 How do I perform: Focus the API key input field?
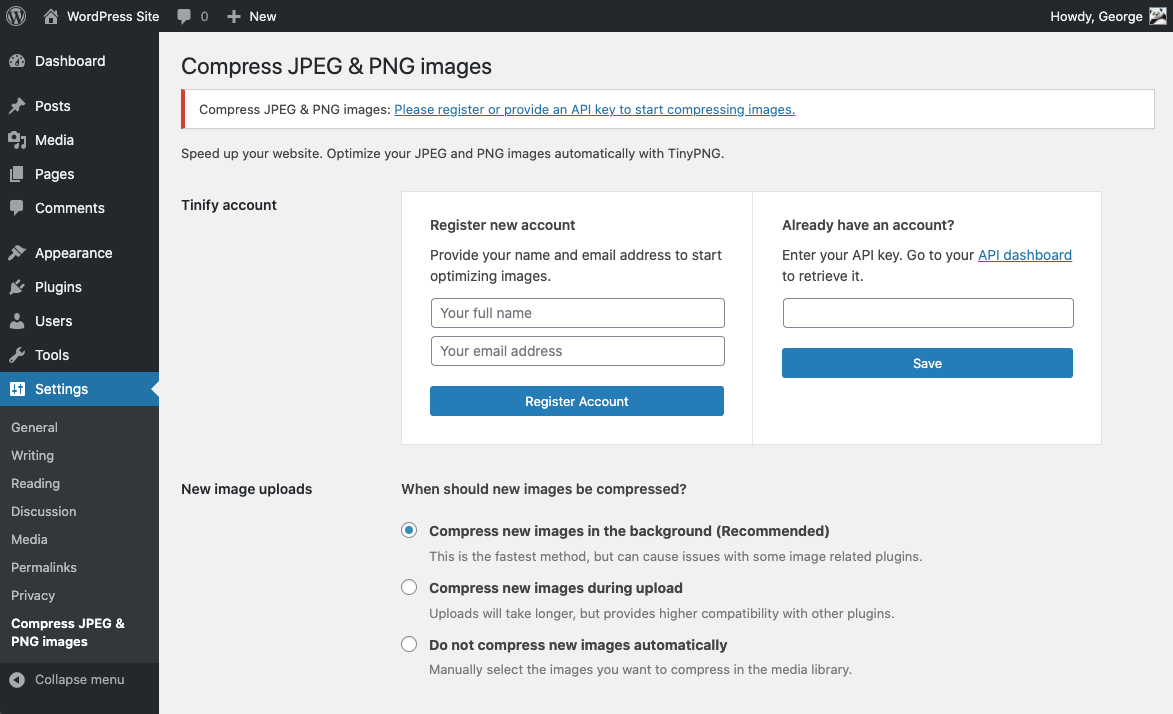[x=928, y=313]
